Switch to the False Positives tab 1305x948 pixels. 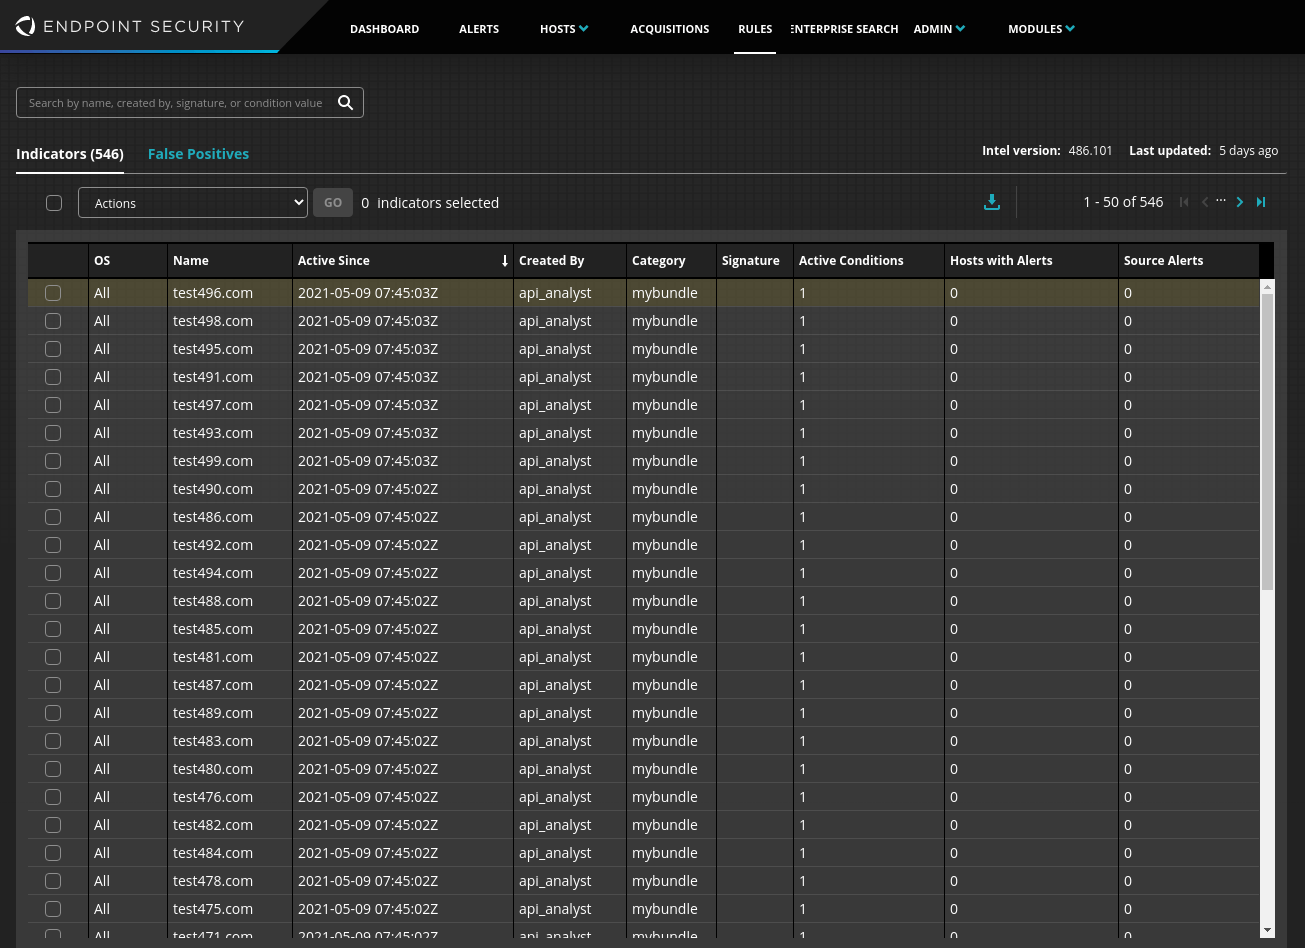coord(198,154)
